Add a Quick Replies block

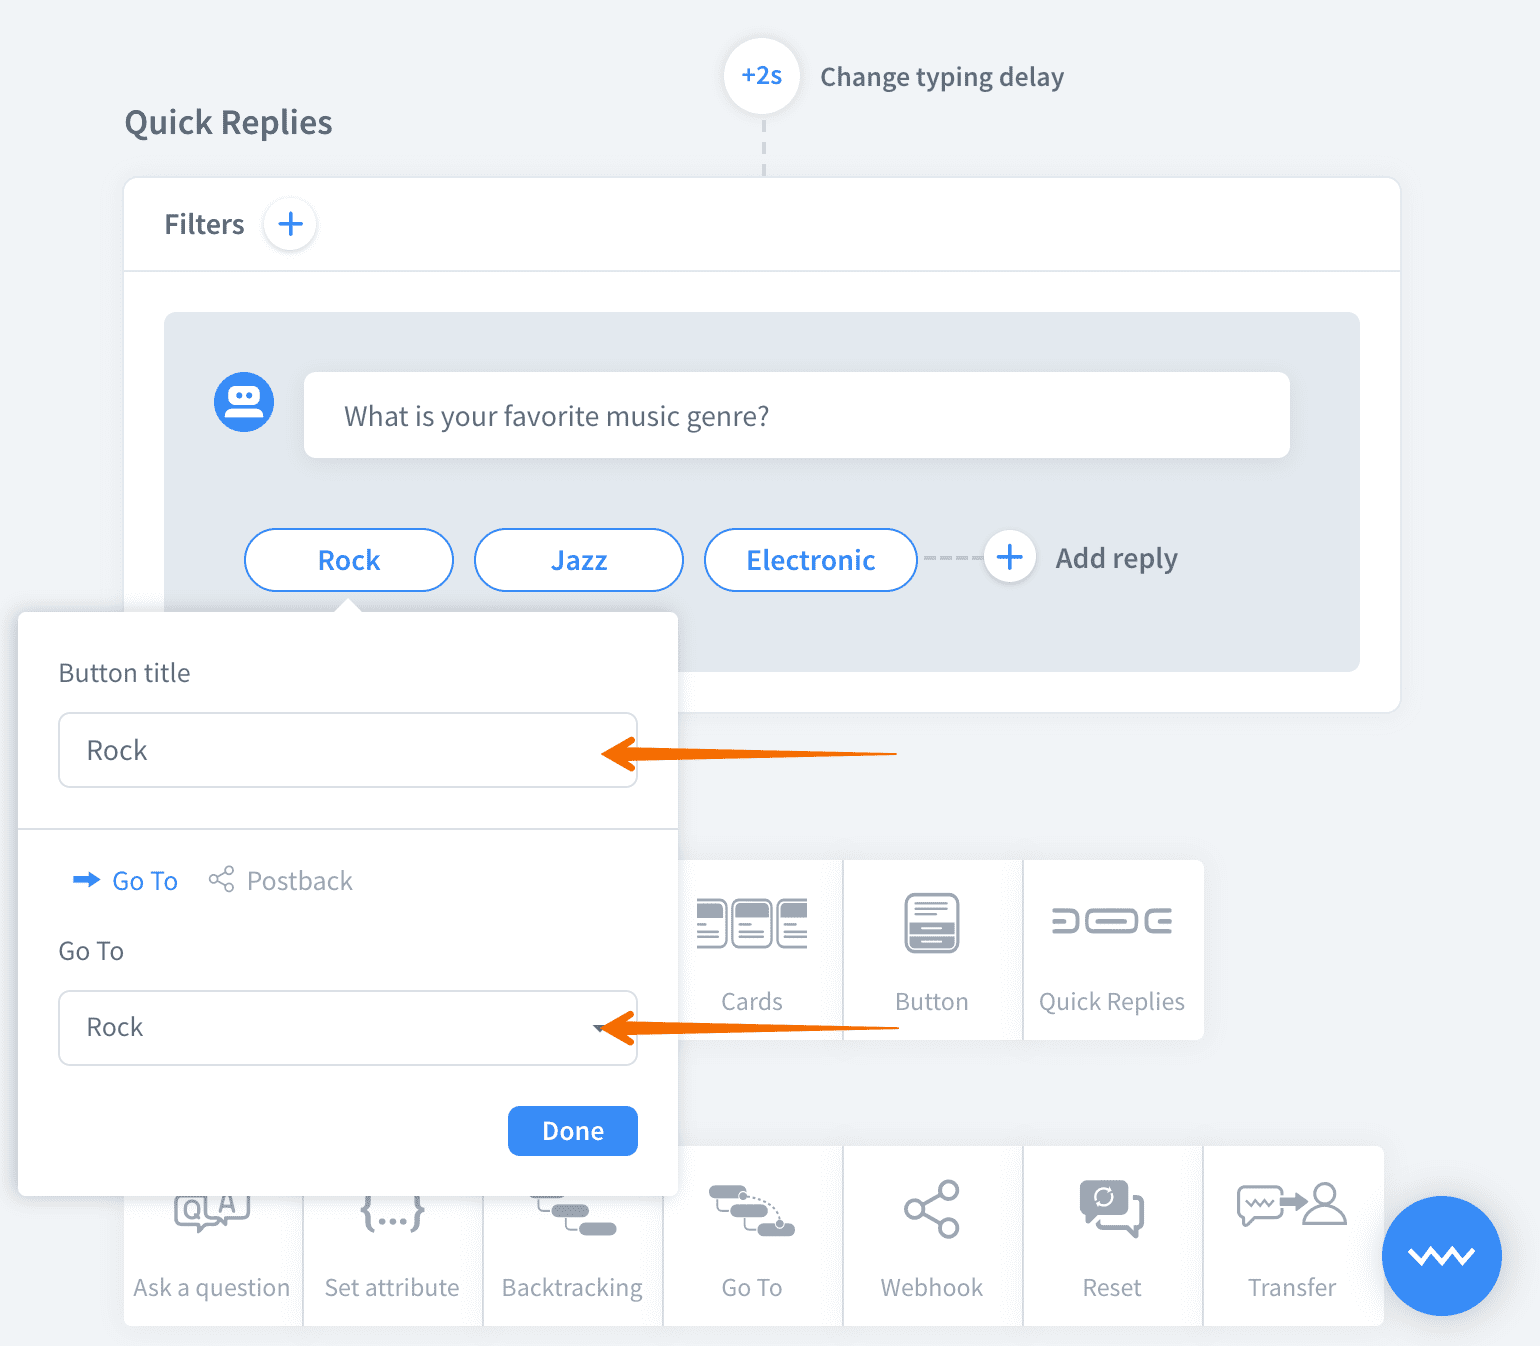1112,948
